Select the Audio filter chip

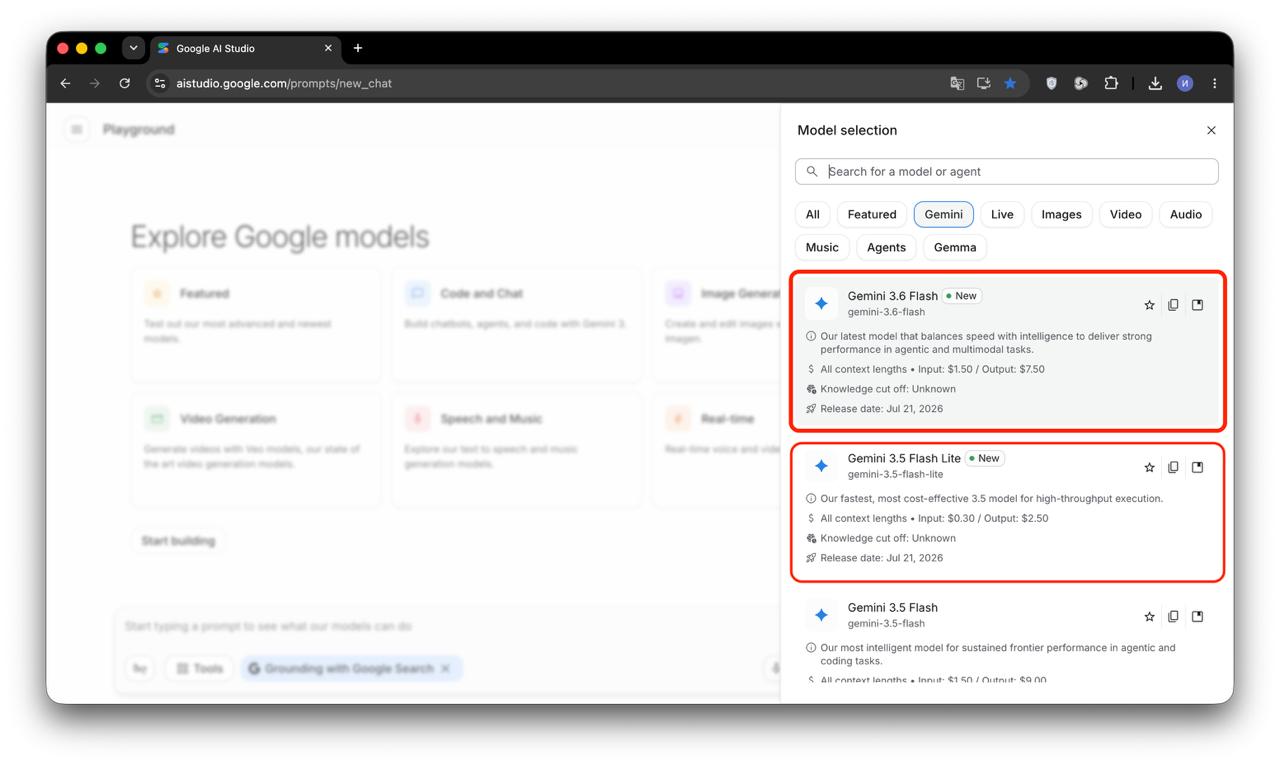pyautogui.click(x=1186, y=214)
